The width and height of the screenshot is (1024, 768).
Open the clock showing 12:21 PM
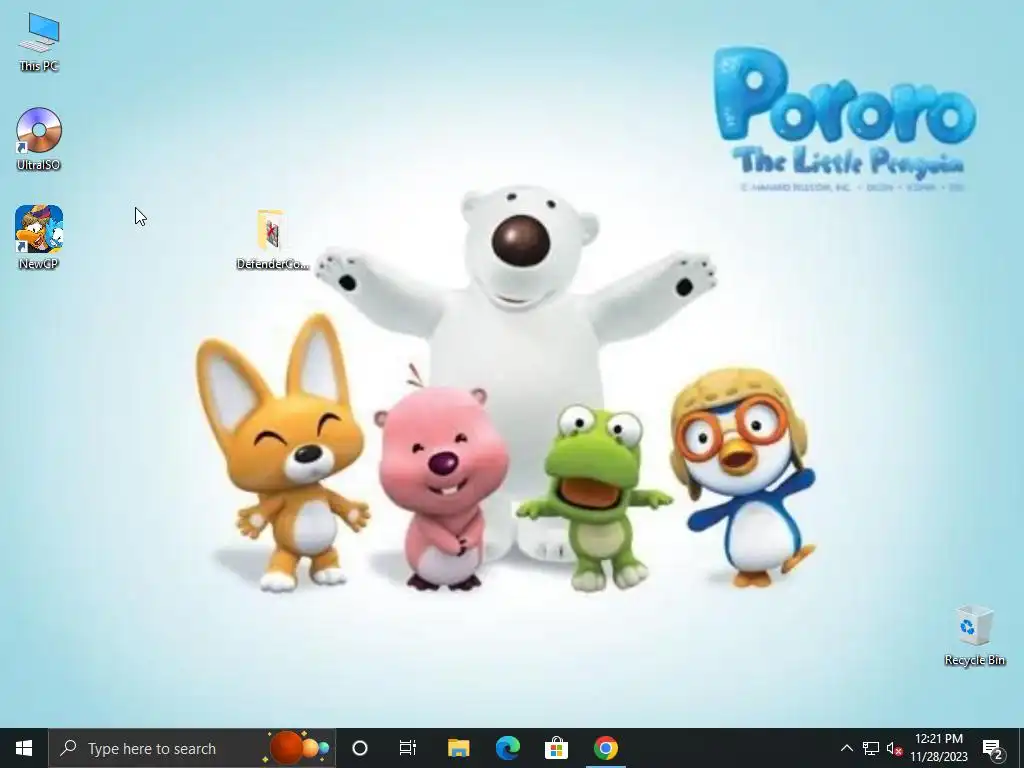(939, 748)
